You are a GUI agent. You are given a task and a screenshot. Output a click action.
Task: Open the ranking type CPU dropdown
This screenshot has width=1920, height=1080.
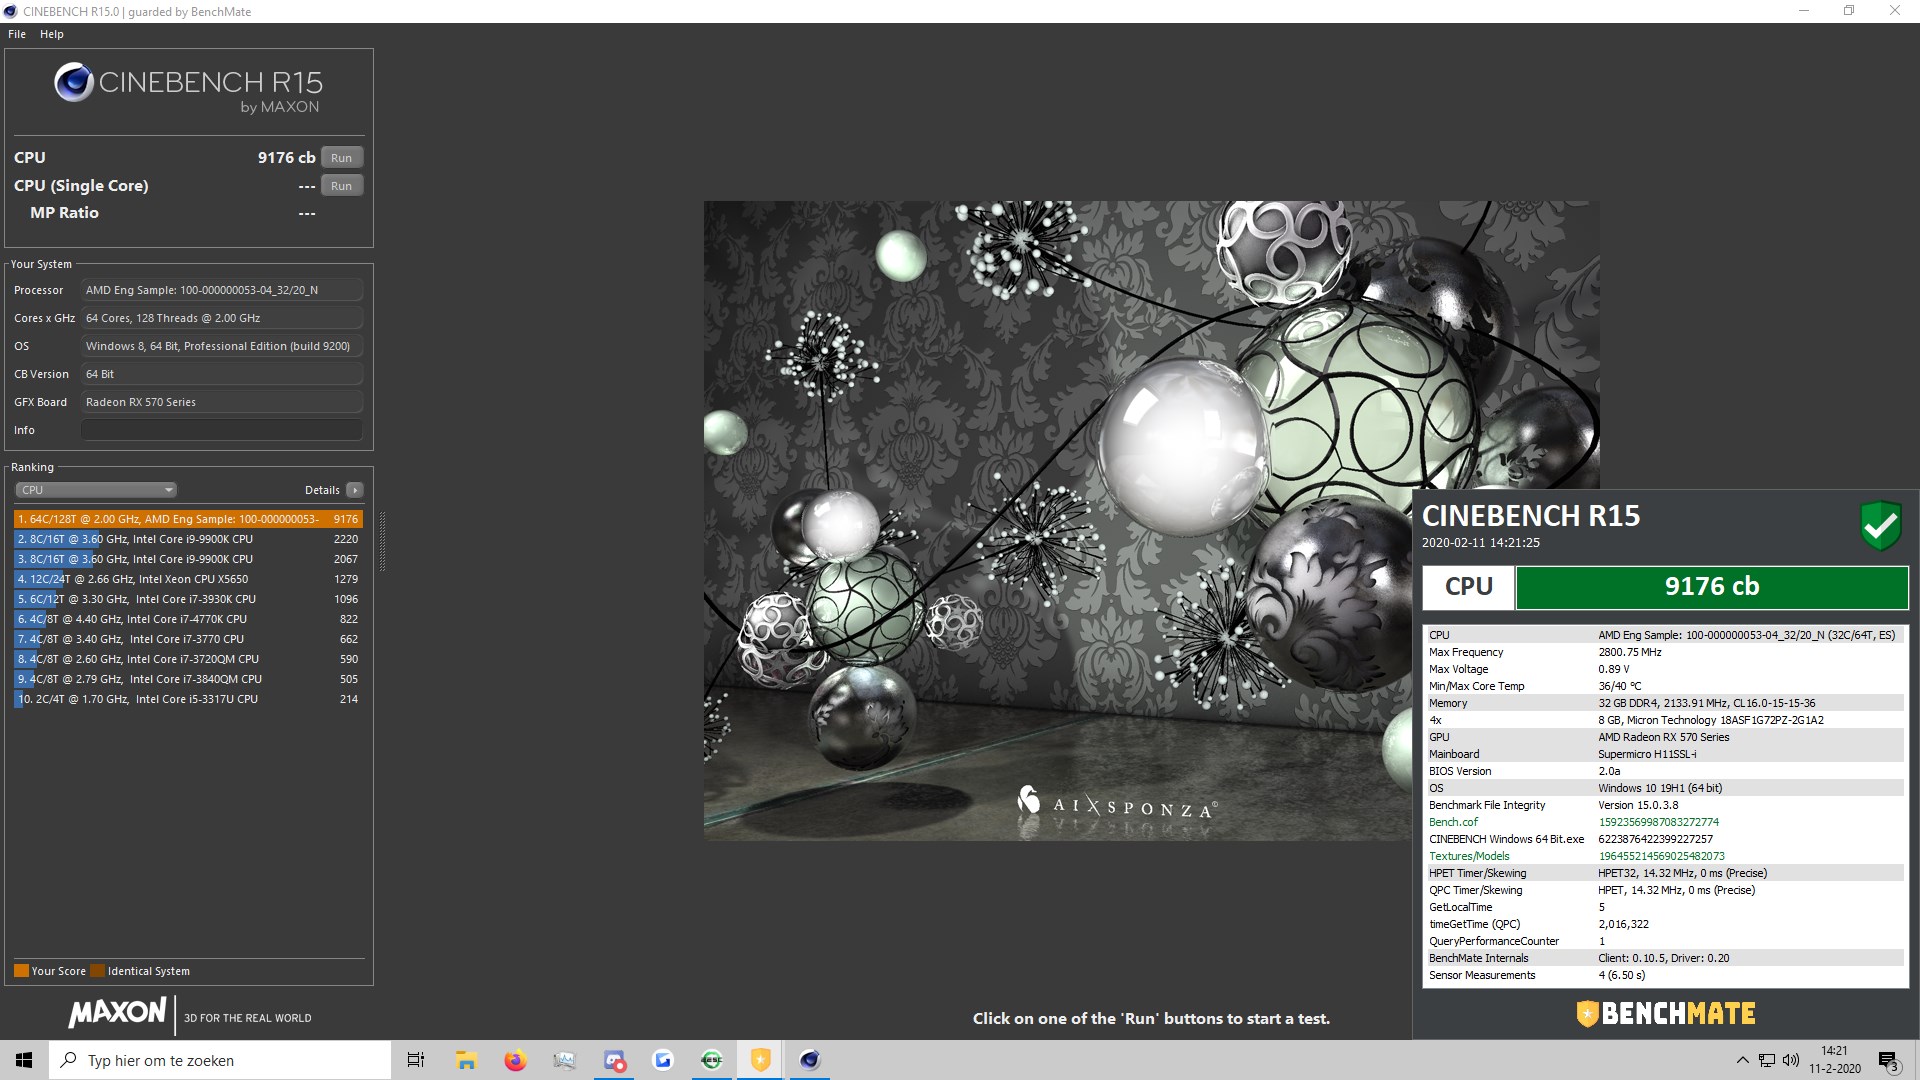coord(96,490)
